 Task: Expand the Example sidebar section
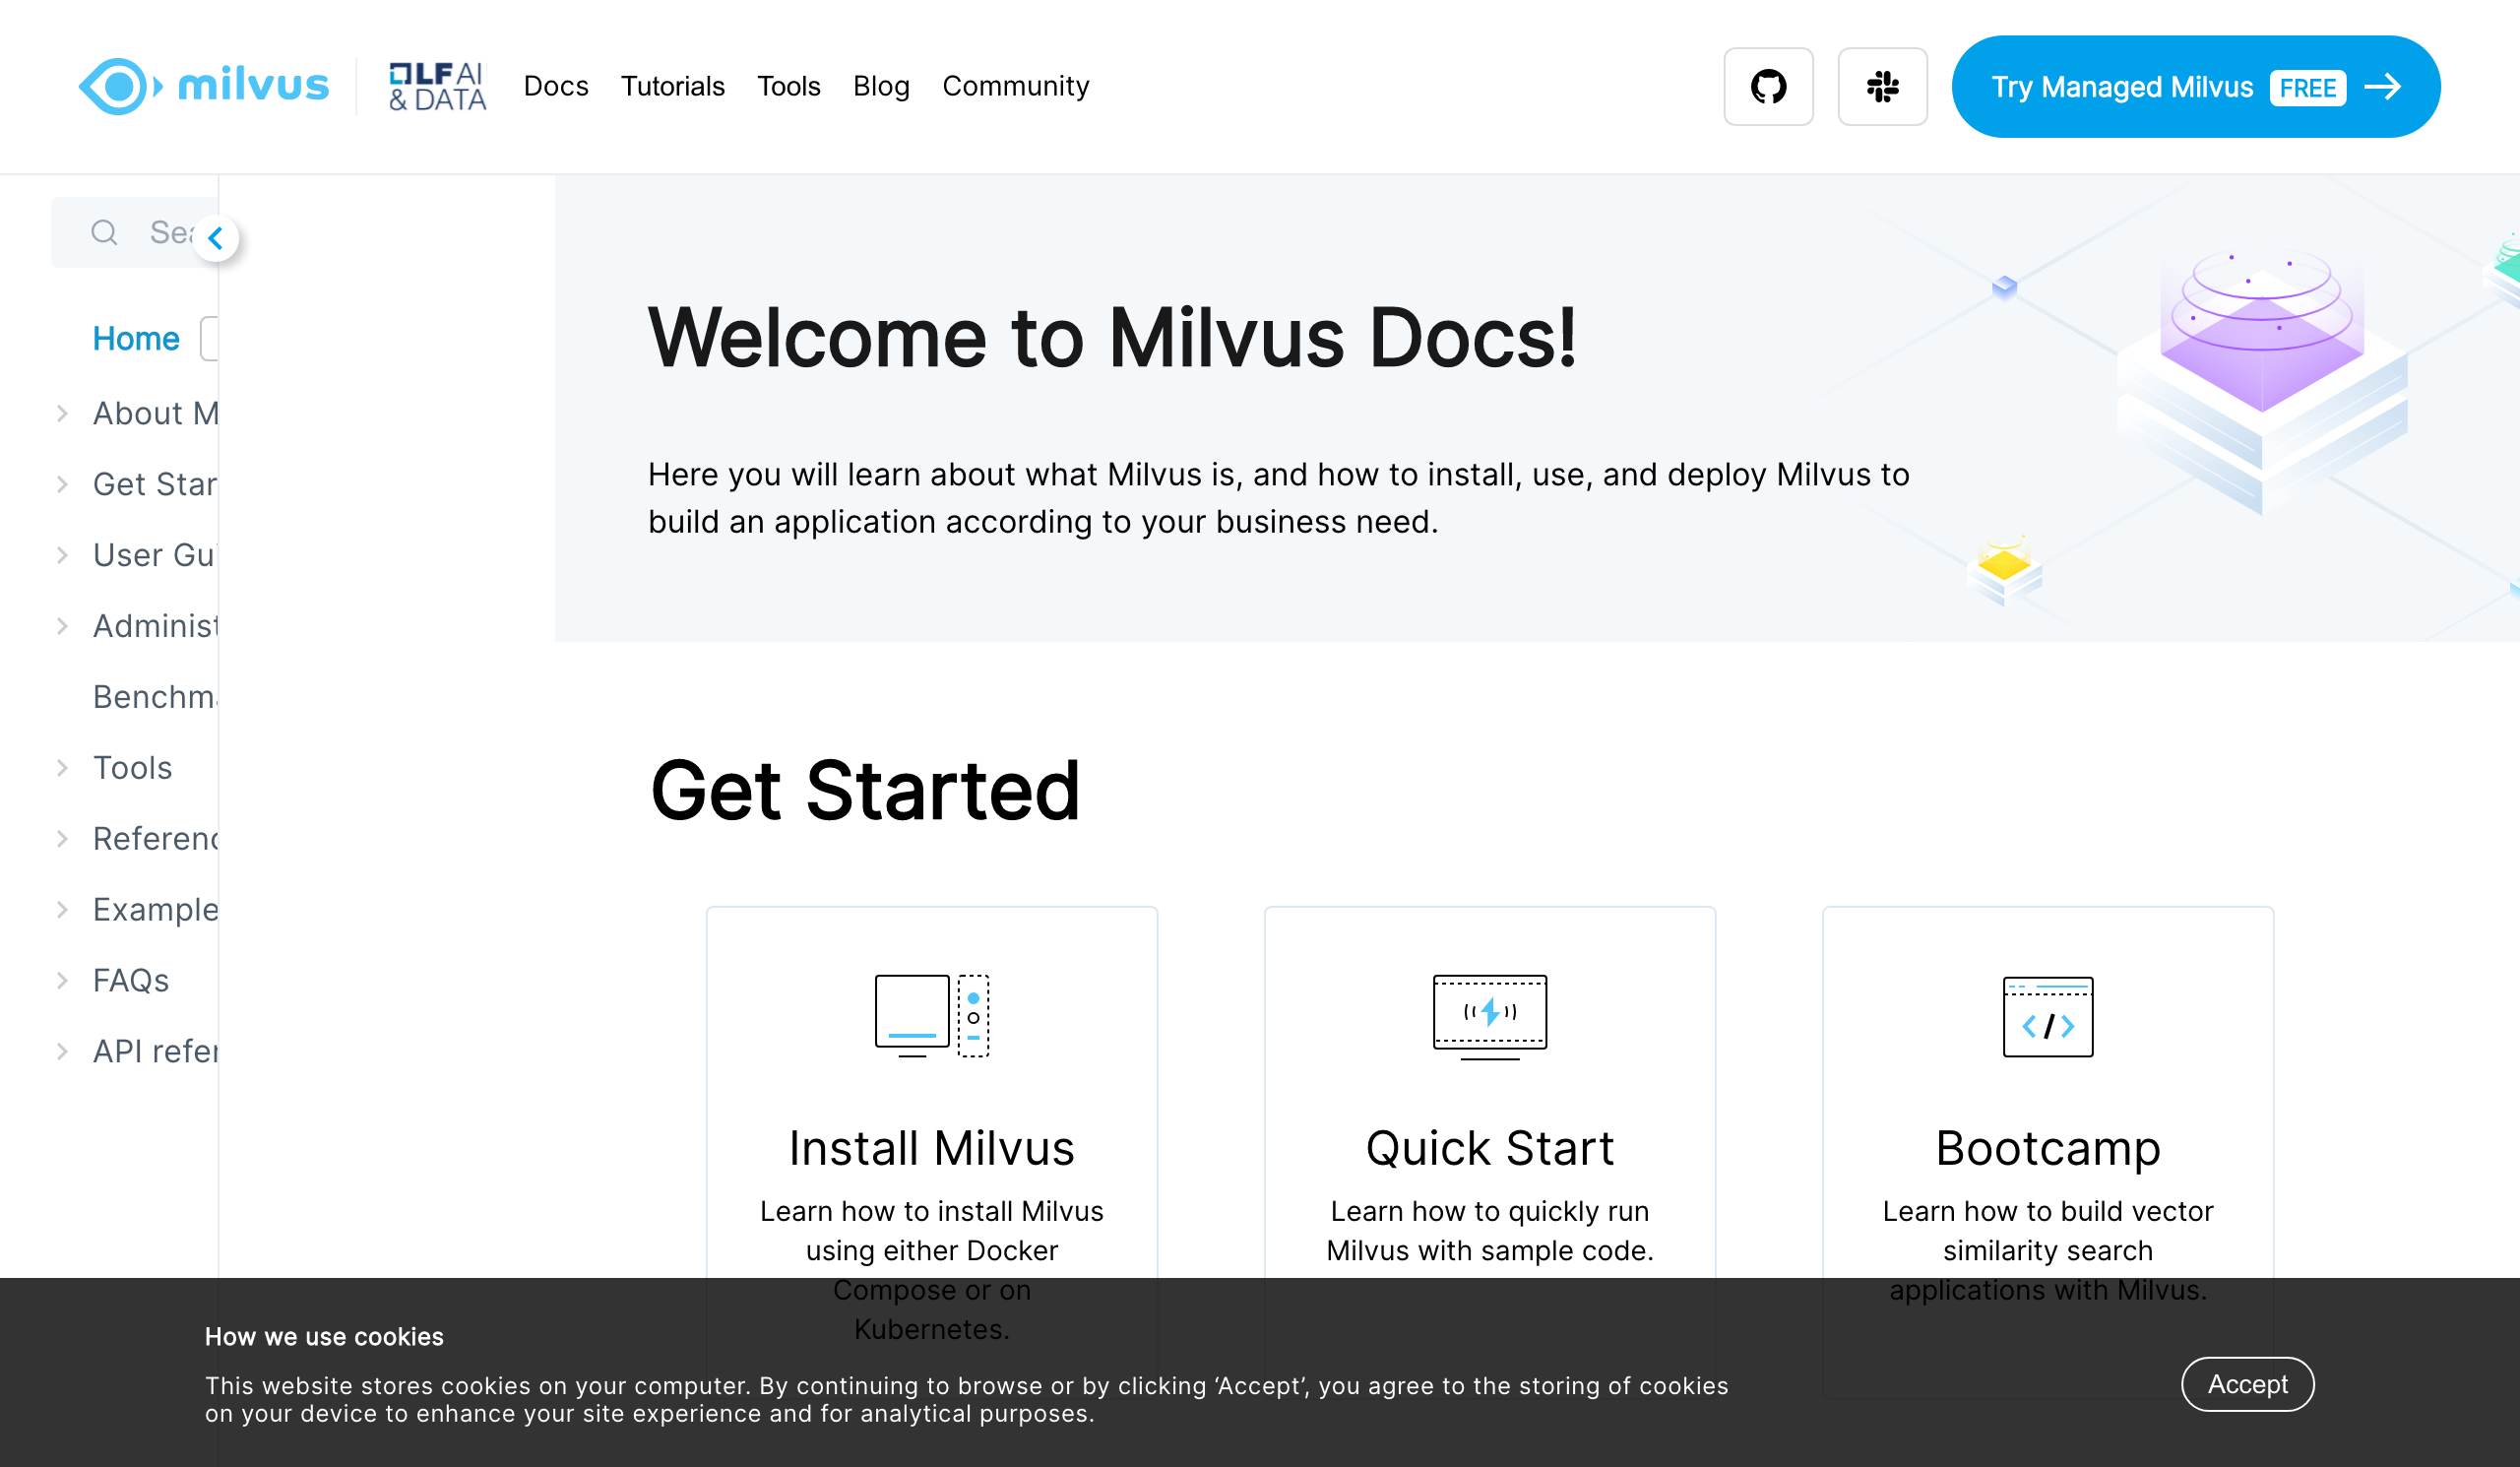tap(62, 910)
